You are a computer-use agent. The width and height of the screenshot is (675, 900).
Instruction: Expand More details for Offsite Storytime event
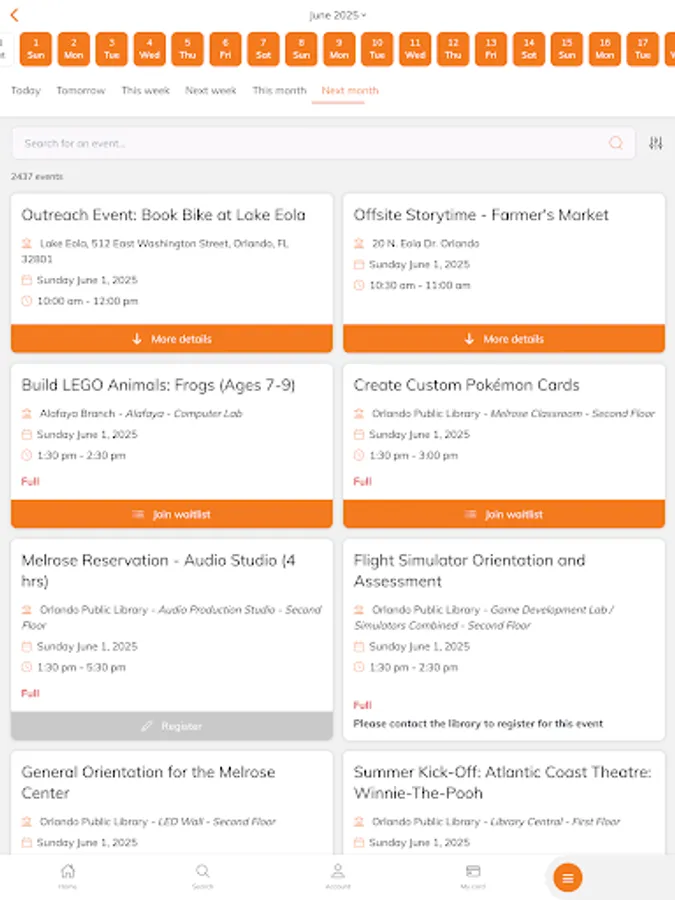(504, 339)
